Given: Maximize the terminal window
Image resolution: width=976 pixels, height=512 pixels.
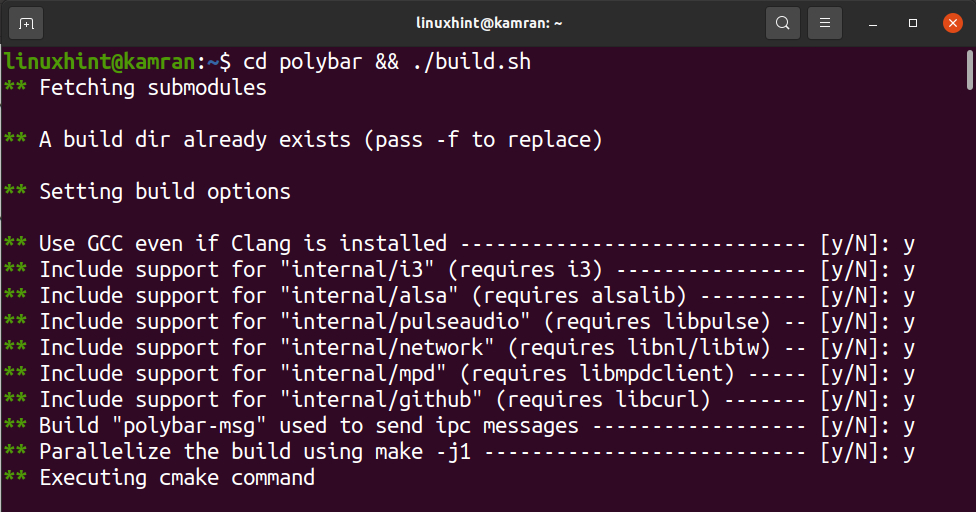Looking at the screenshot, I should click(x=913, y=22).
